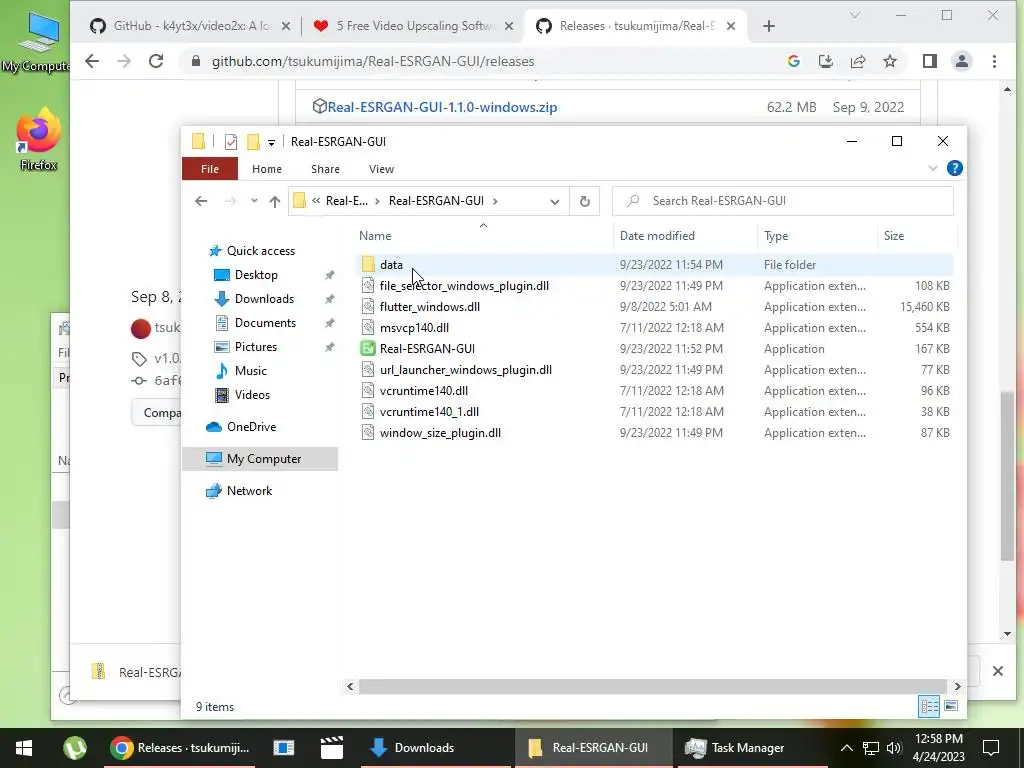Expand the breadcrumb overflow chevrons

pos(316,201)
